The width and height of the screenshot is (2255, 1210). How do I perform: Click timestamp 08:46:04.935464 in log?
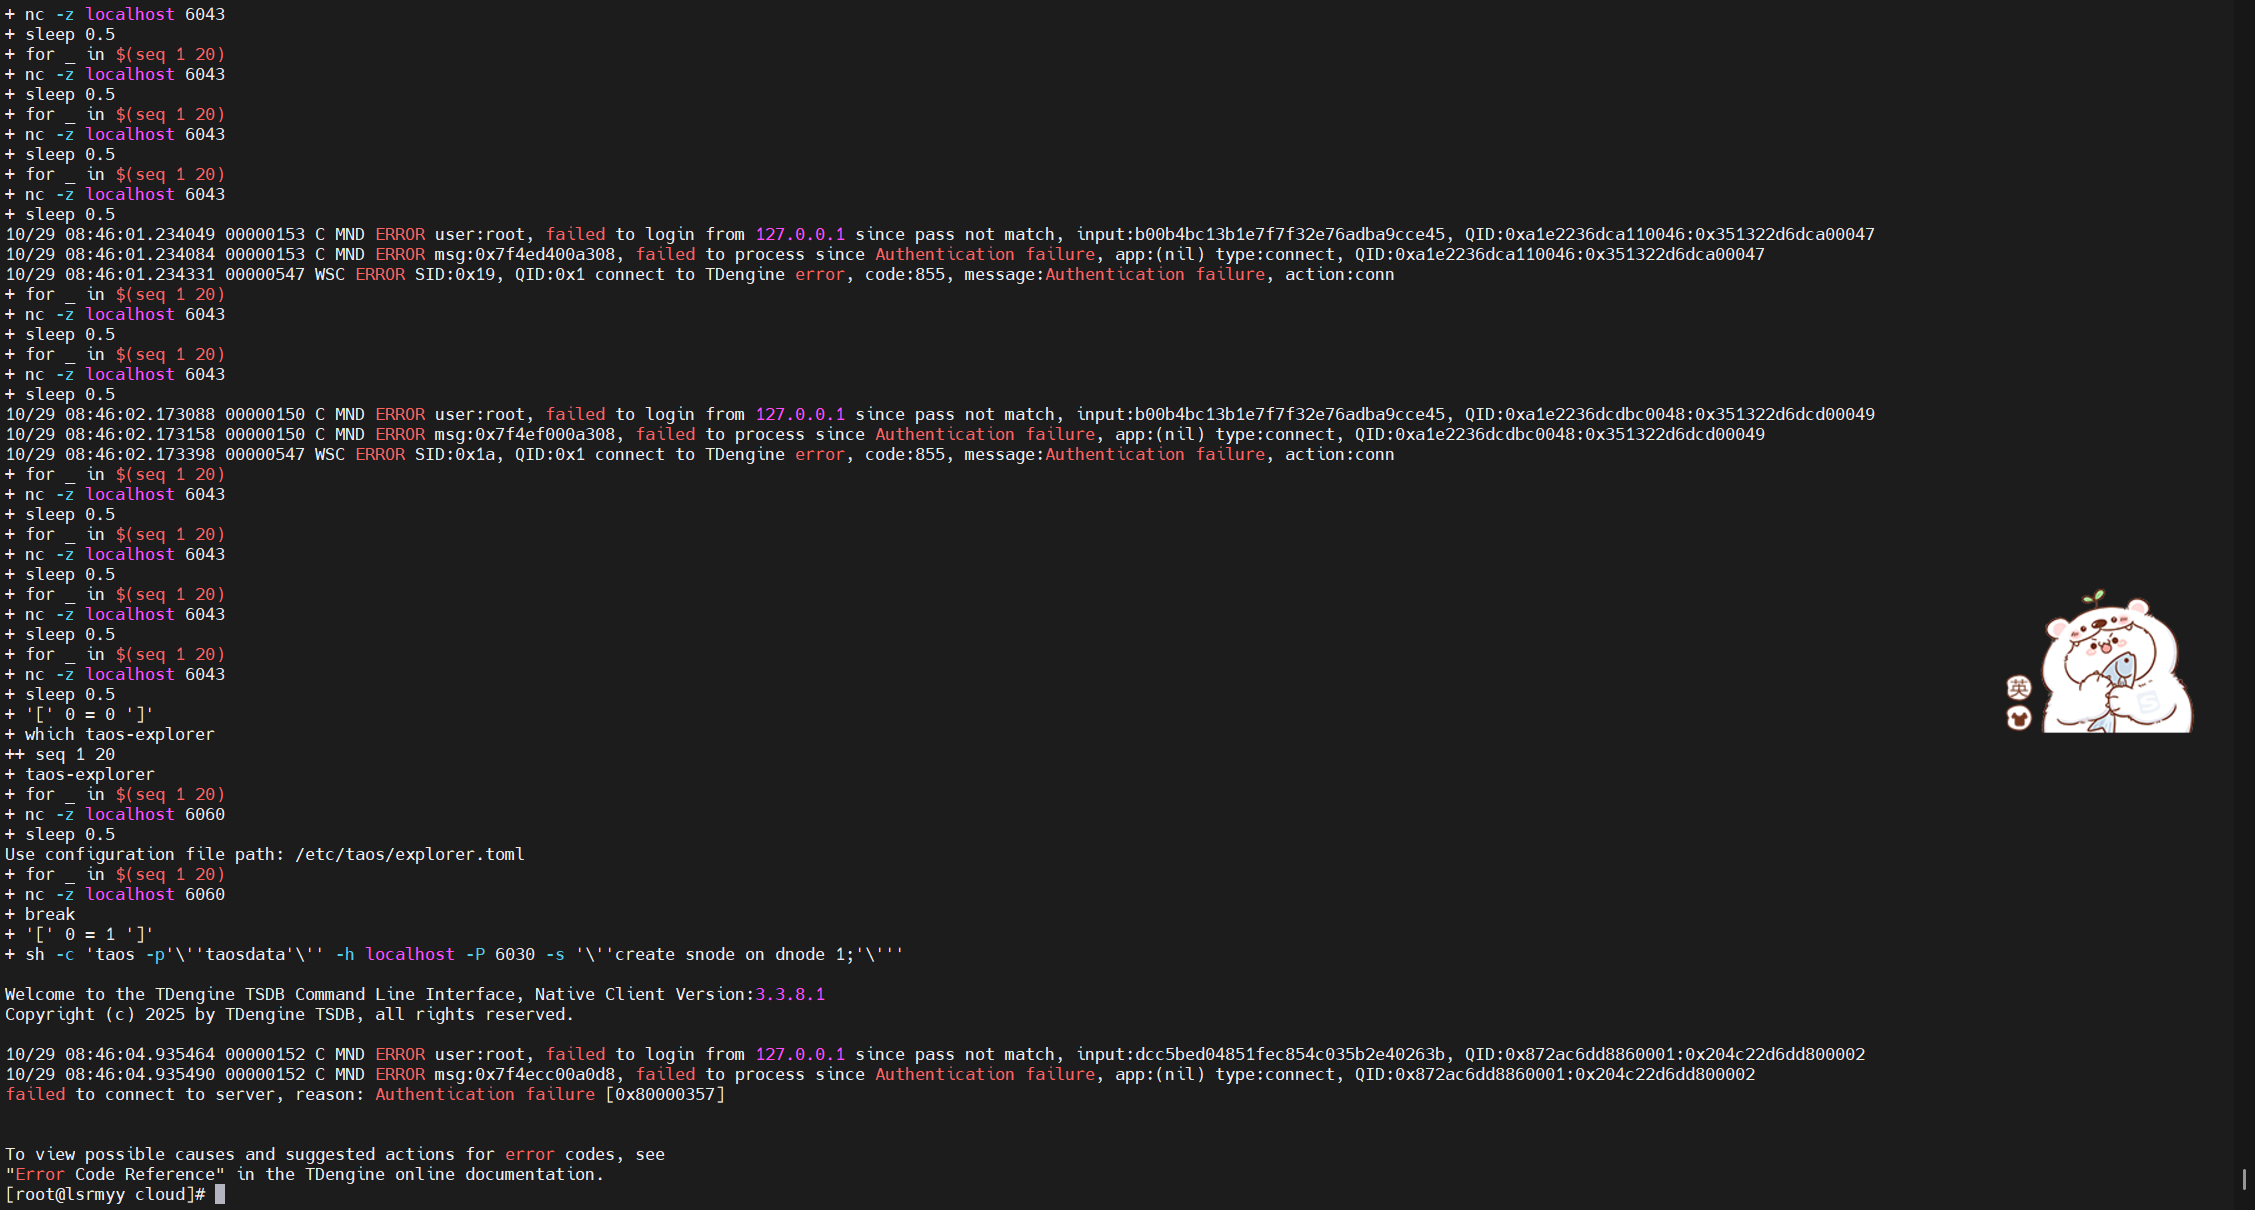pyautogui.click(x=139, y=1054)
